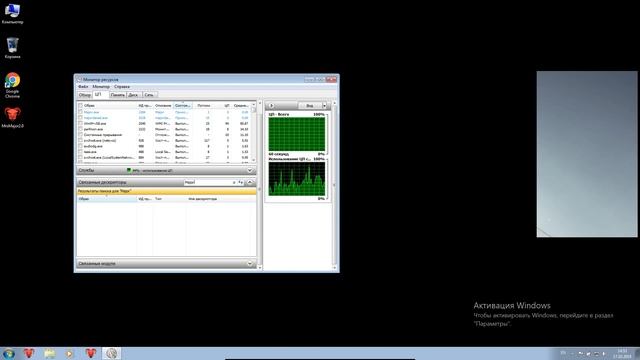Open the Explorer folder taskbar icon
This screenshot has height=360, width=640.
click(x=50, y=353)
